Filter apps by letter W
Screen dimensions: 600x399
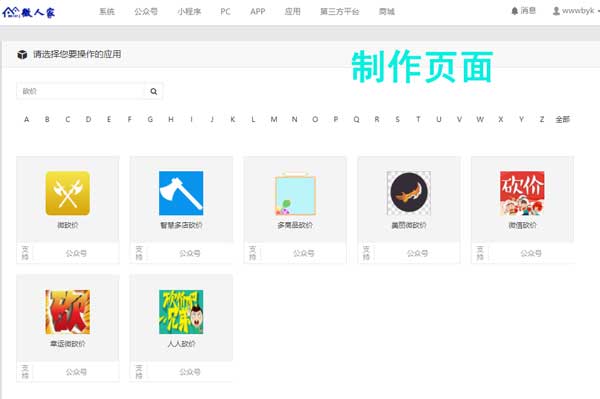point(480,119)
